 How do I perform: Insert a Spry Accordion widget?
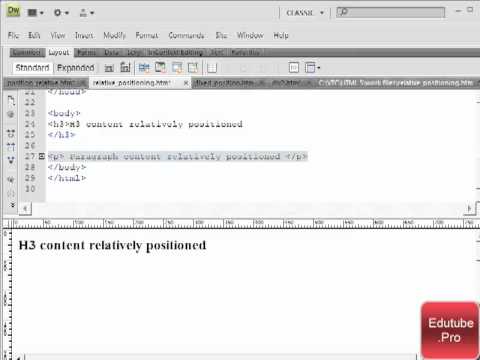click(177, 68)
